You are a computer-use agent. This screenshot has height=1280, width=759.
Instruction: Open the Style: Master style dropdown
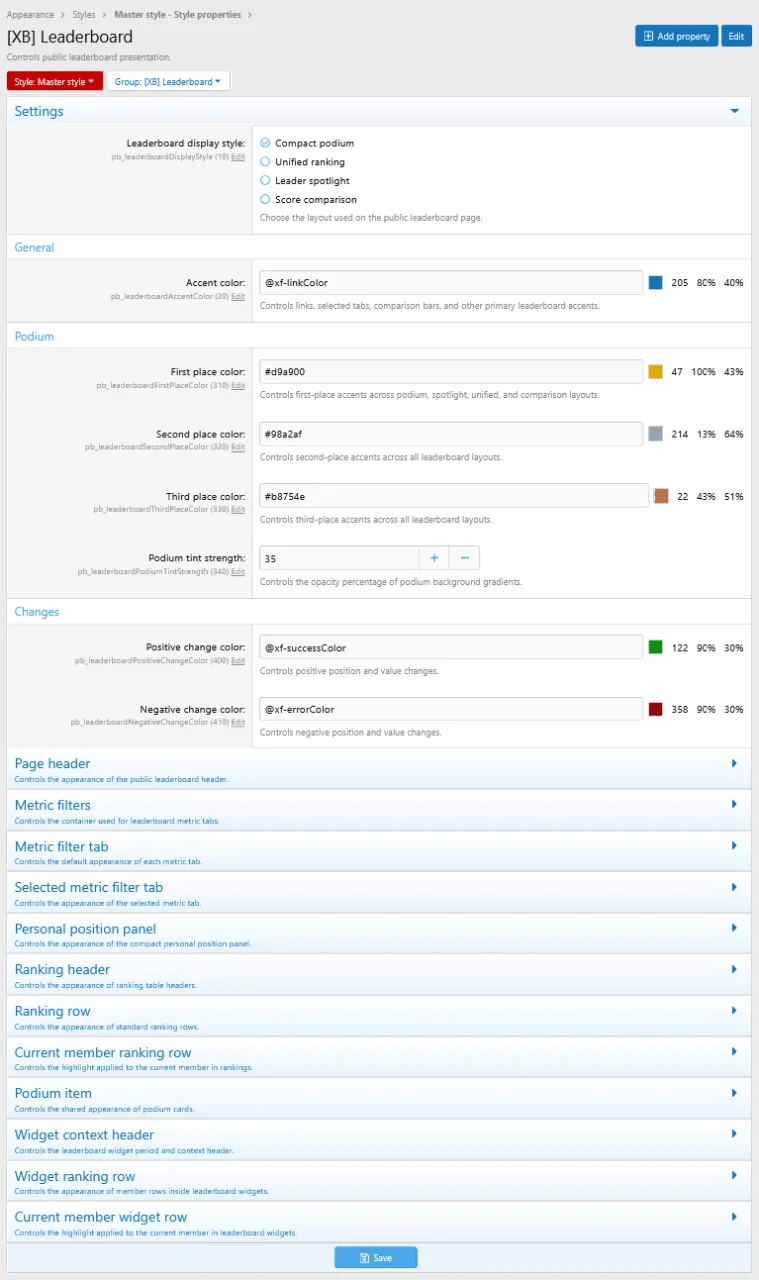point(55,81)
